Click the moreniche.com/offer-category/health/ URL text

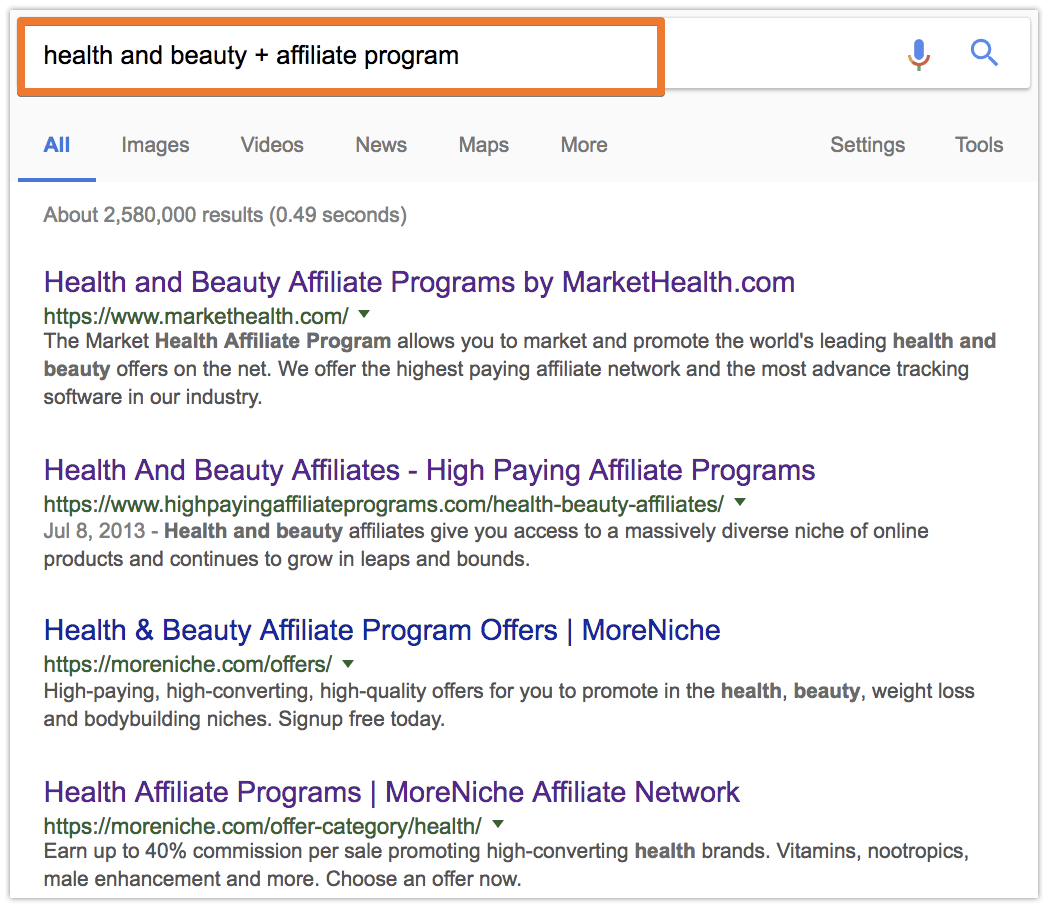[263, 826]
